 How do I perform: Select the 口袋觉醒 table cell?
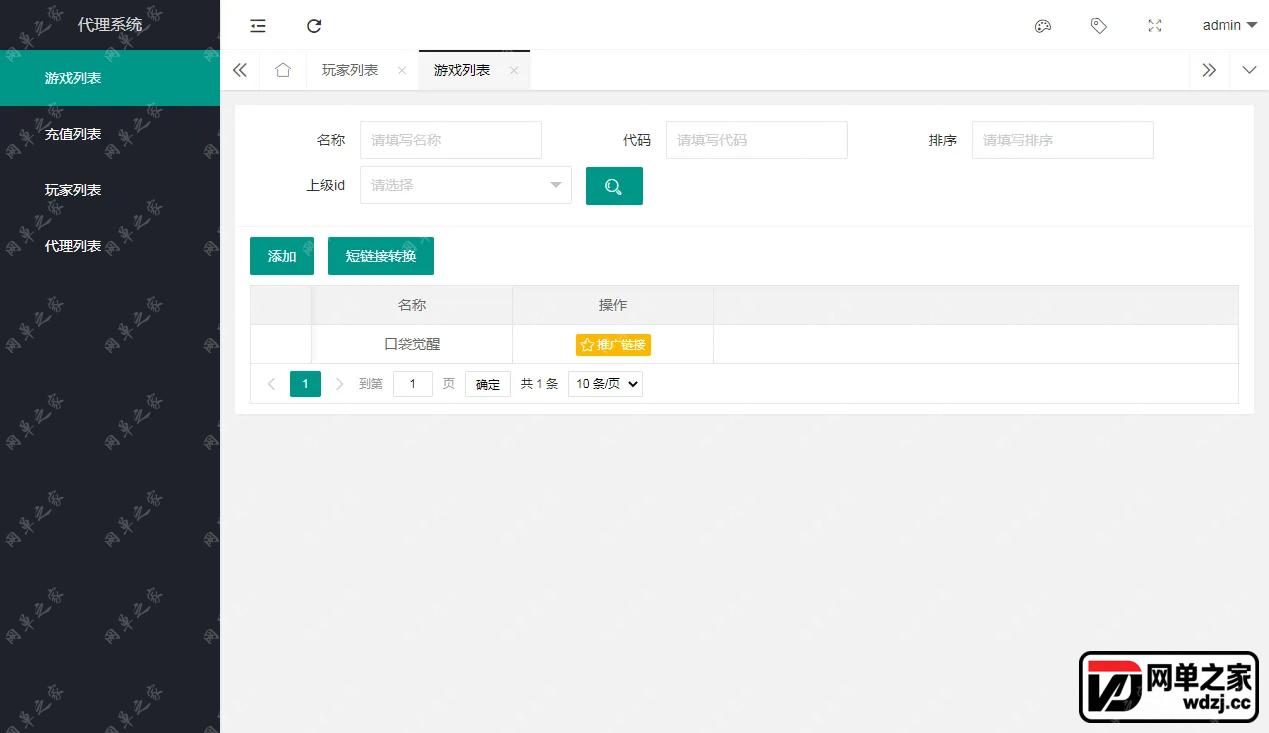click(412, 344)
